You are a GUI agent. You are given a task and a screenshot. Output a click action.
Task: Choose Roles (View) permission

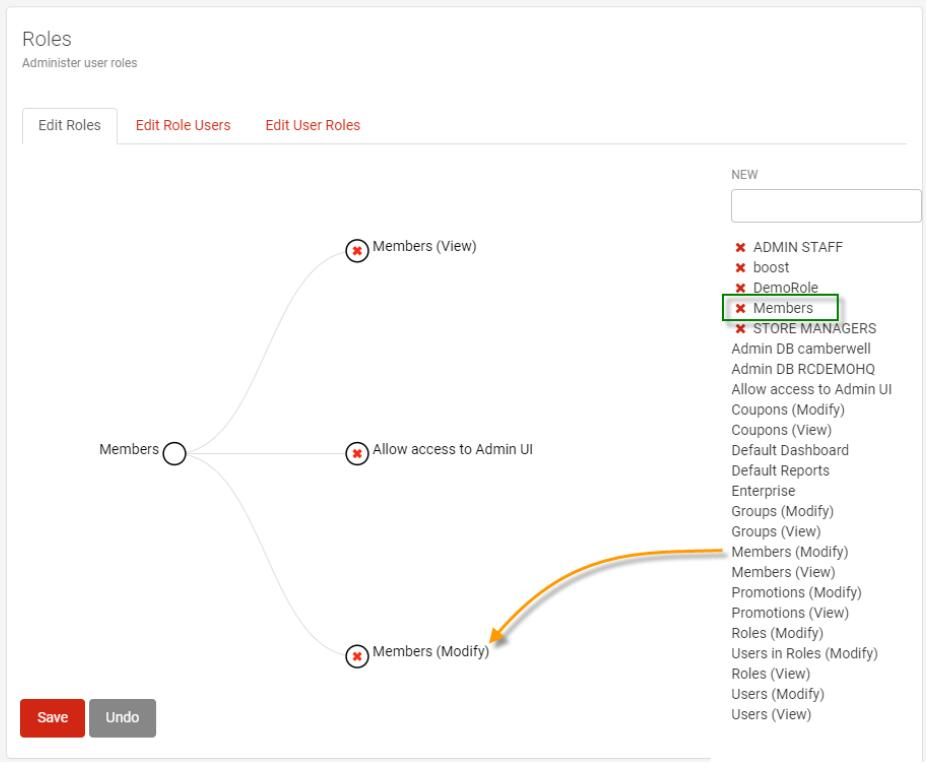coord(770,674)
